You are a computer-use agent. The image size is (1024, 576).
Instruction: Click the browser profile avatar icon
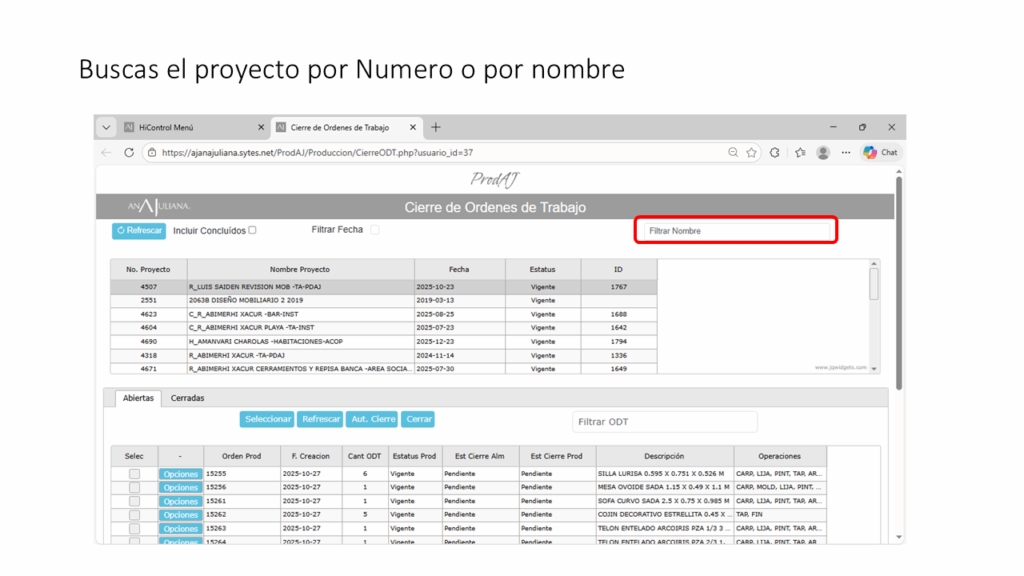coord(823,153)
